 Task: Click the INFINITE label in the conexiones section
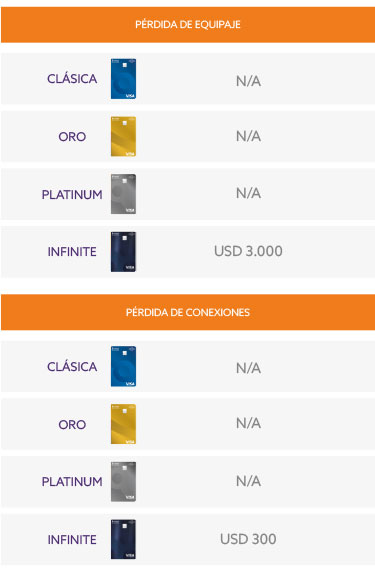tap(72, 540)
